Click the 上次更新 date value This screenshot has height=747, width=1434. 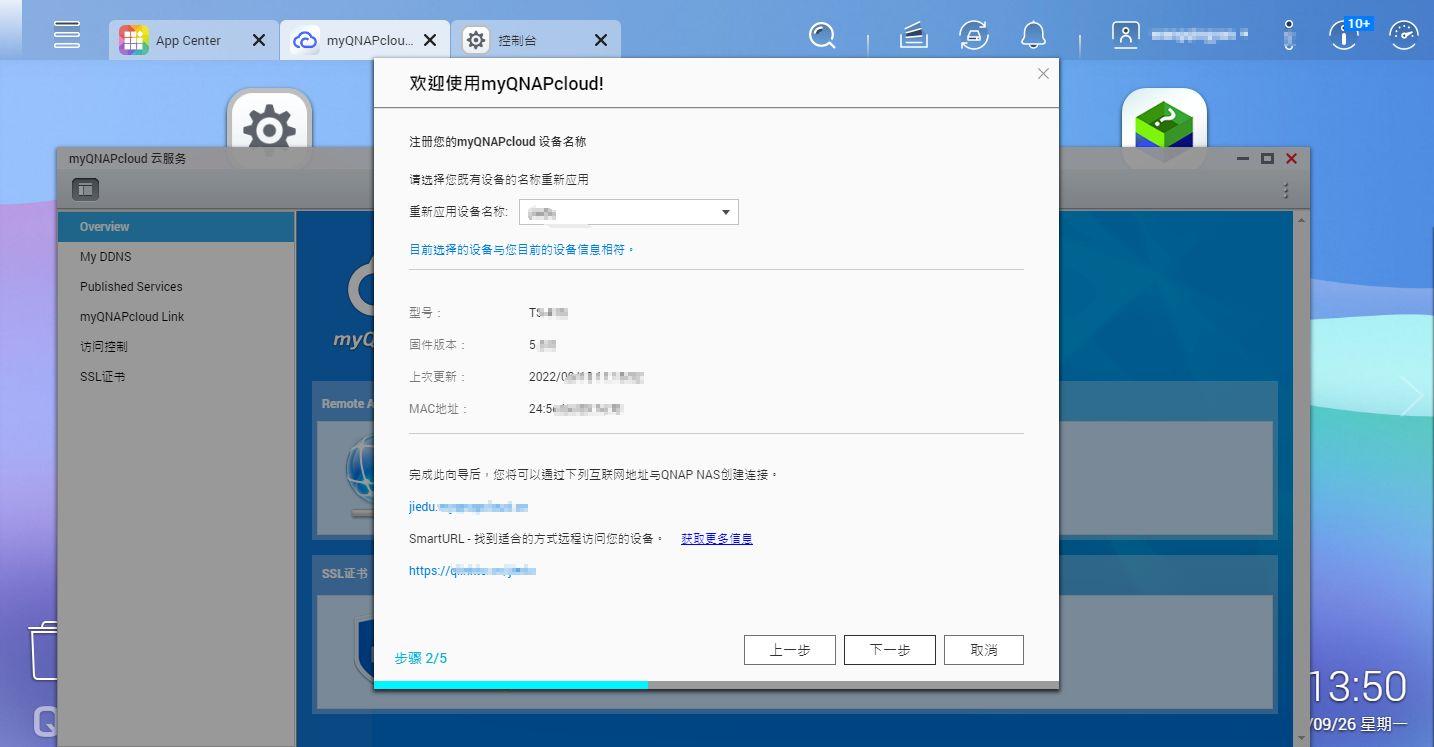[586, 377]
